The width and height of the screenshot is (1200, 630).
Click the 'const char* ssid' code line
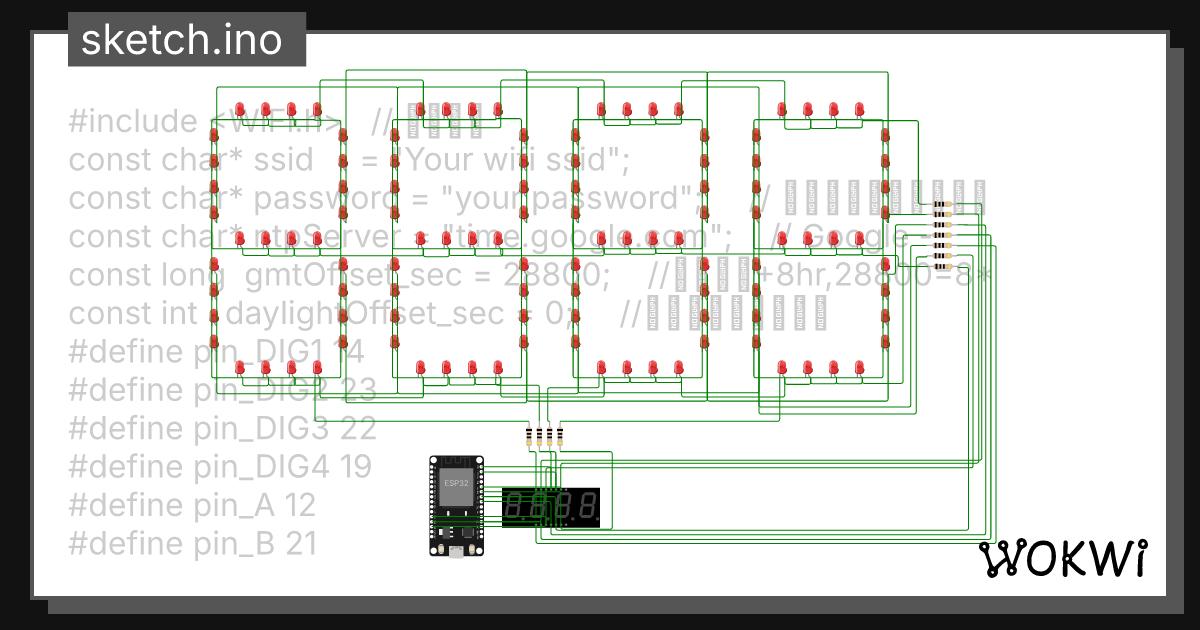350,159
